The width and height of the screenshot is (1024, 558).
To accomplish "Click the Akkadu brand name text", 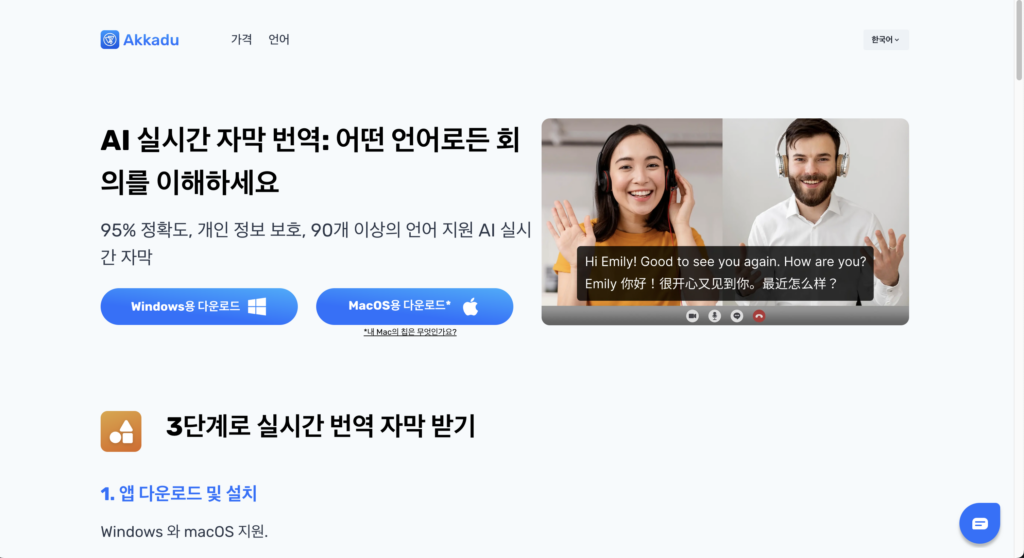I will point(151,40).
